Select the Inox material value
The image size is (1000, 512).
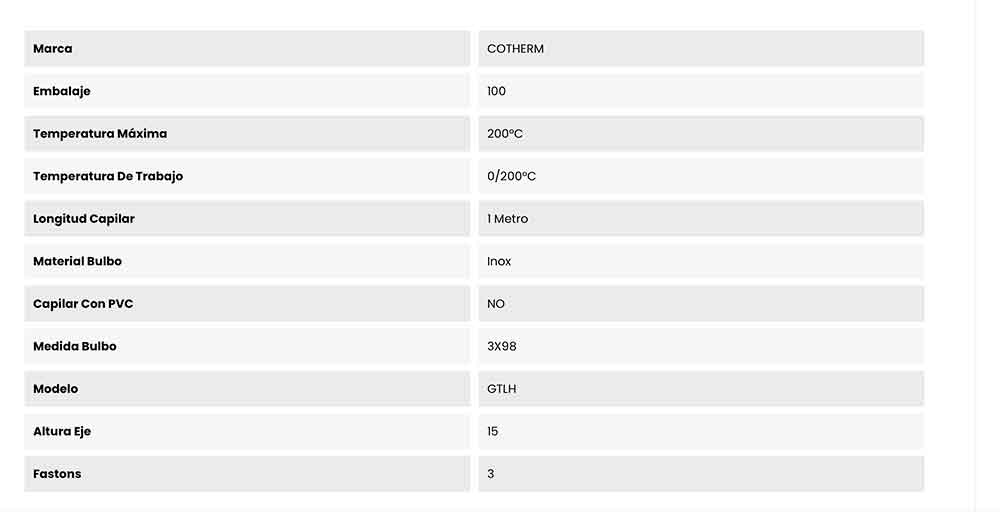tap(499, 261)
